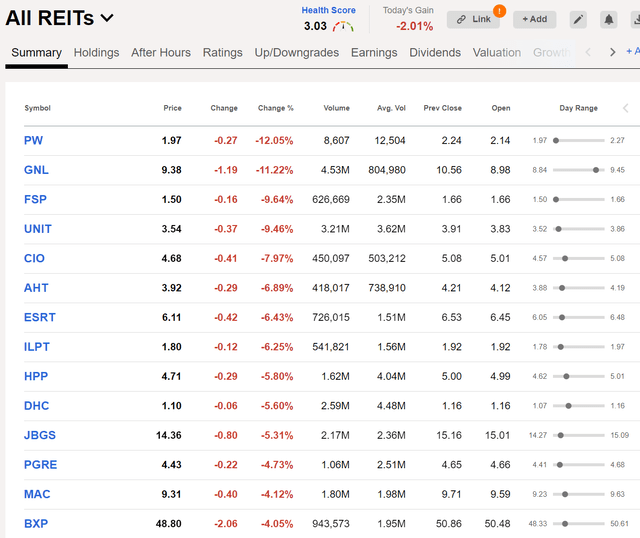640x538 pixels.
Task: Open the Earnings tab
Action: coord(374,53)
